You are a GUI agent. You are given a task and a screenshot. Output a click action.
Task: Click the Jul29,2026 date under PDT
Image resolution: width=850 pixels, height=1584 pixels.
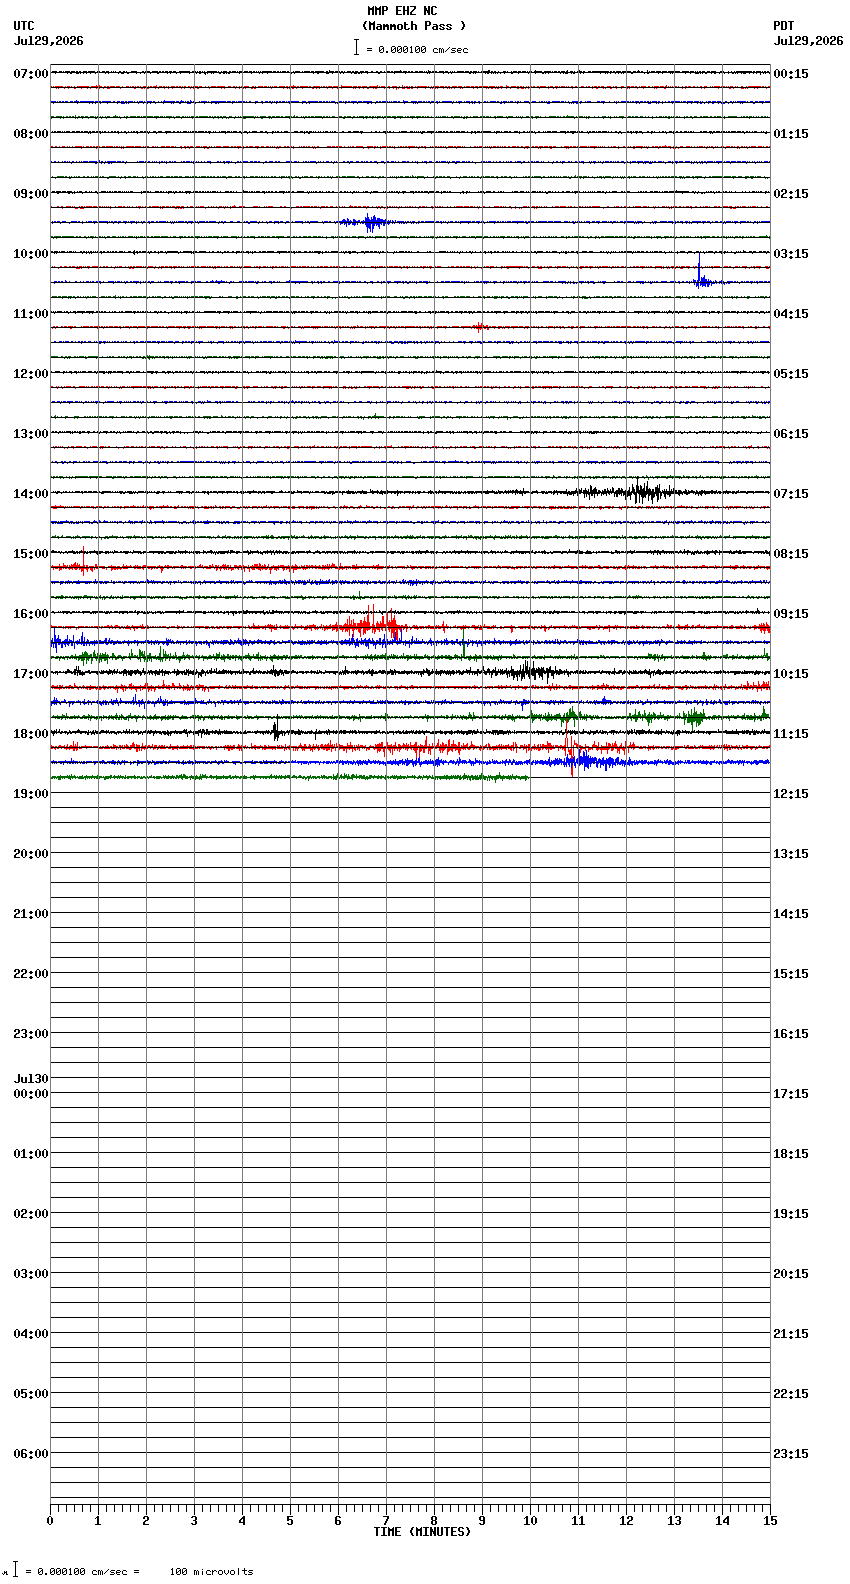[x=808, y=41]
